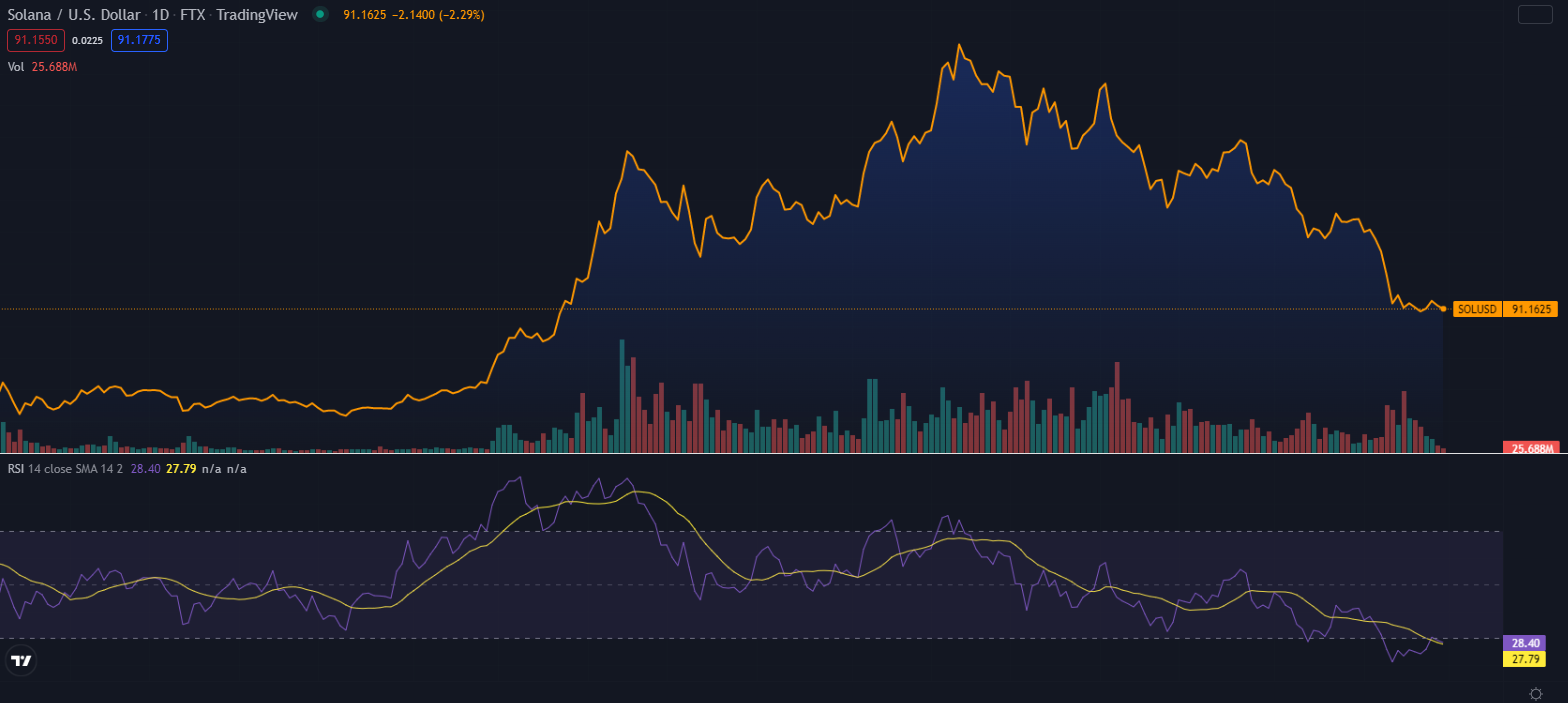This screenshot has height=703, width=1568.
Task: Click the orange last-price dot on the chart line
Action: tap(1442, 309)
